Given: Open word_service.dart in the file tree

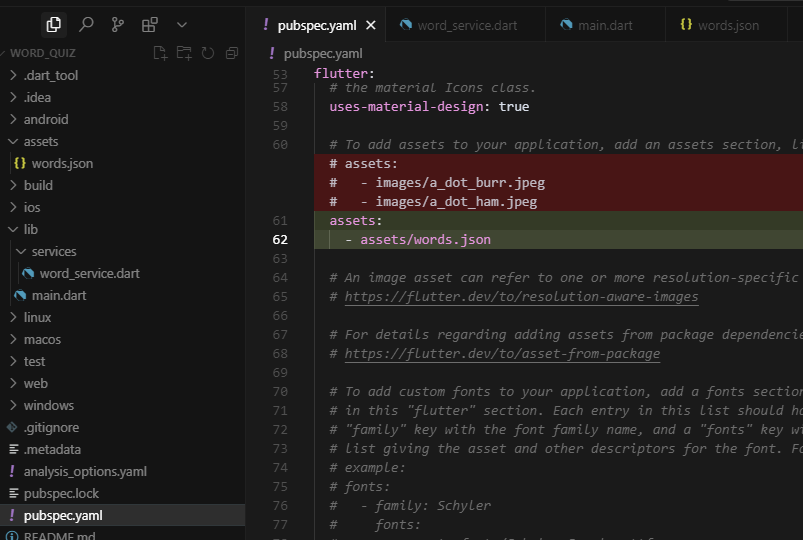Looking at the screenshot, I should point(123,274).
